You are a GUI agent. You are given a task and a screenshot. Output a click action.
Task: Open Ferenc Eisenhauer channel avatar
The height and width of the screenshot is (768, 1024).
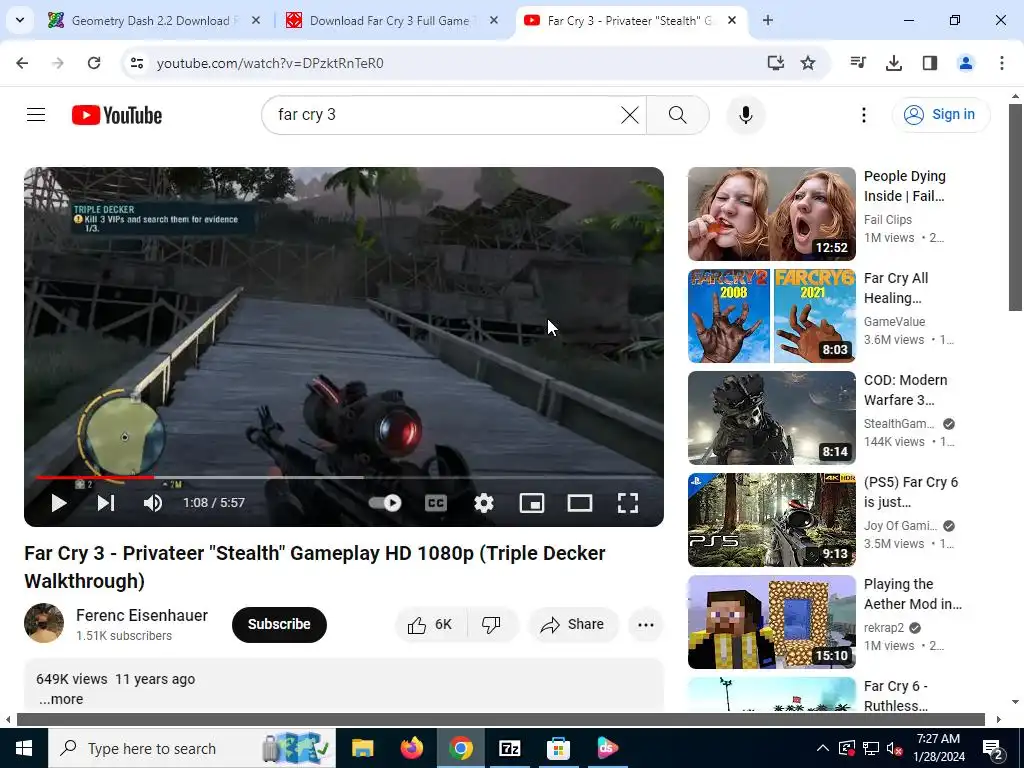click(44, 623)
